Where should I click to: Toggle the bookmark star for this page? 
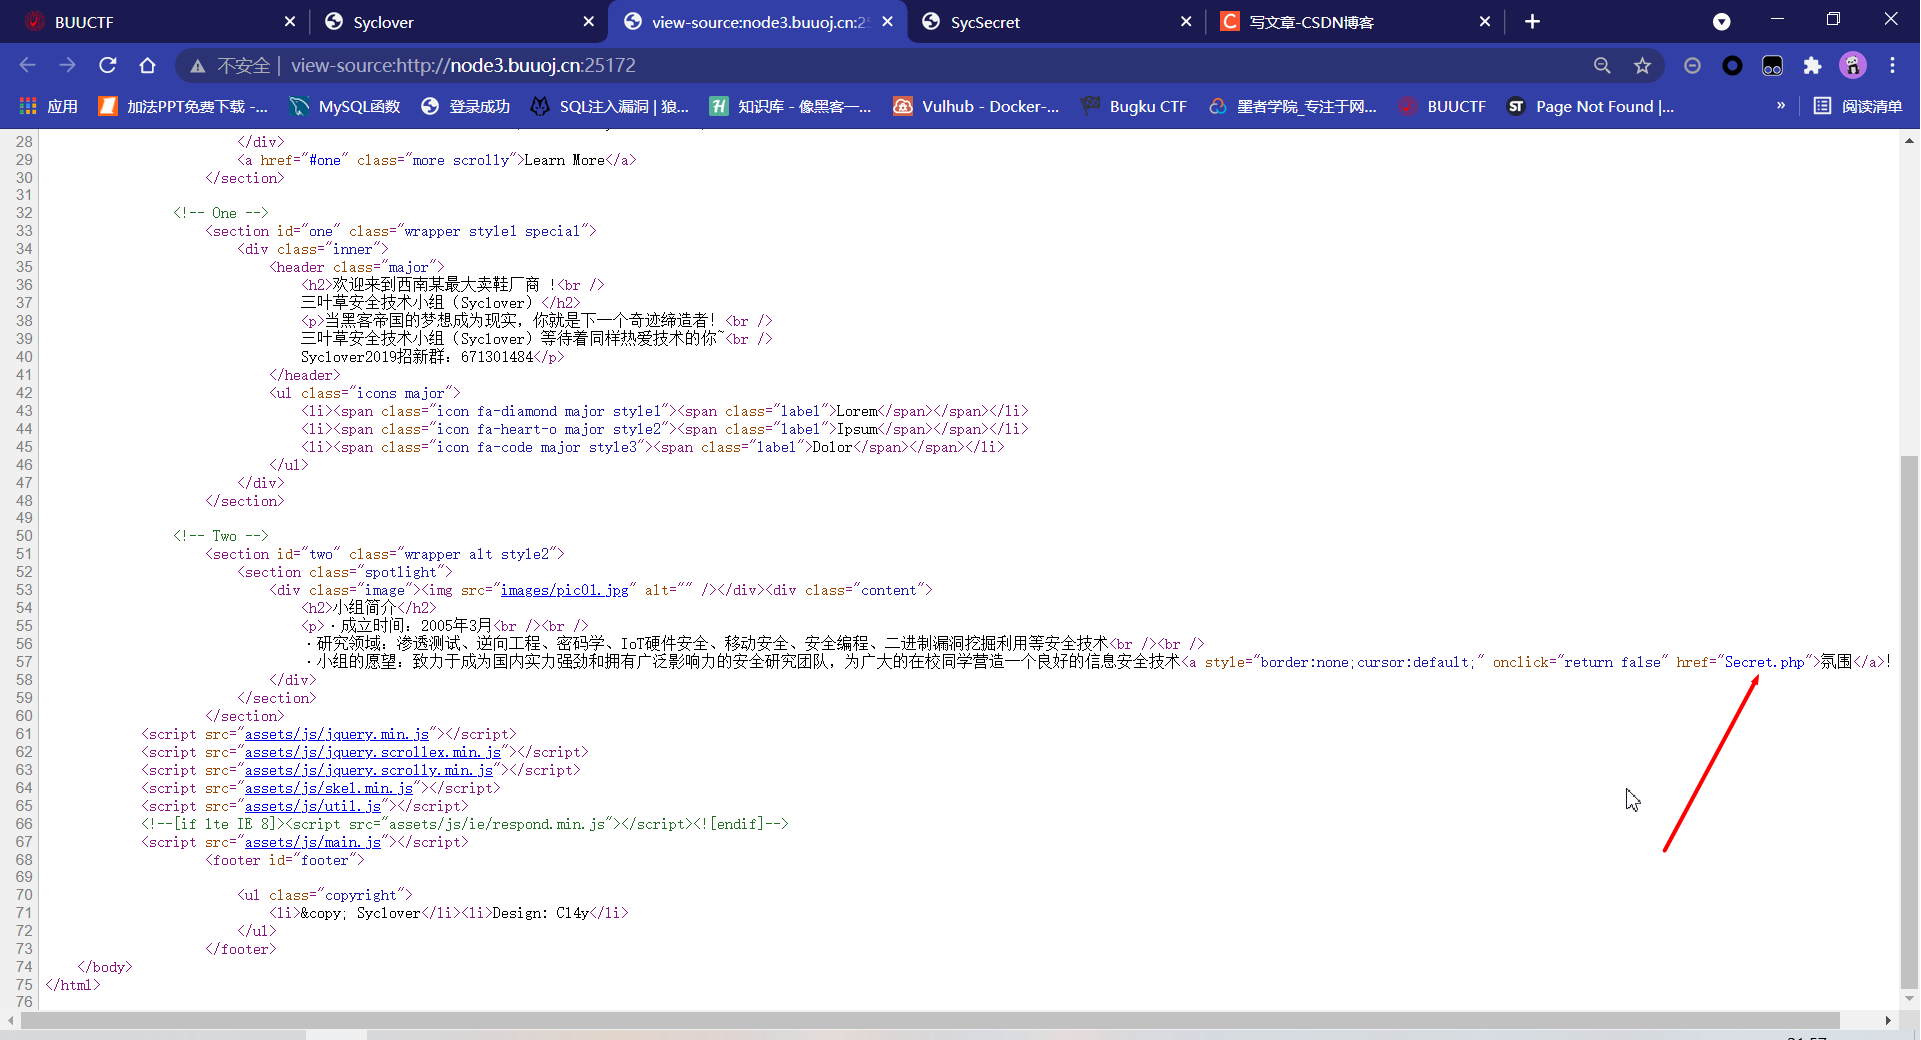click(1642, 65)
